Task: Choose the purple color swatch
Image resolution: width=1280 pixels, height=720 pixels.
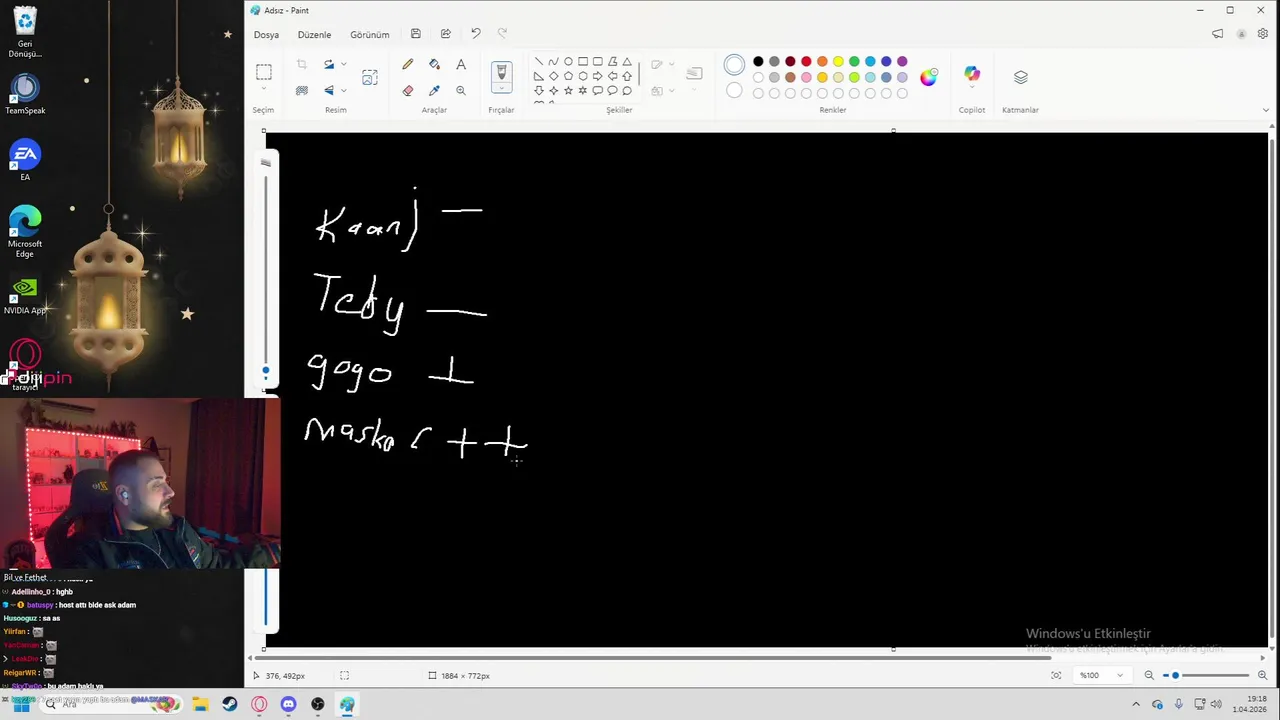Action: (x=902, y=62)
